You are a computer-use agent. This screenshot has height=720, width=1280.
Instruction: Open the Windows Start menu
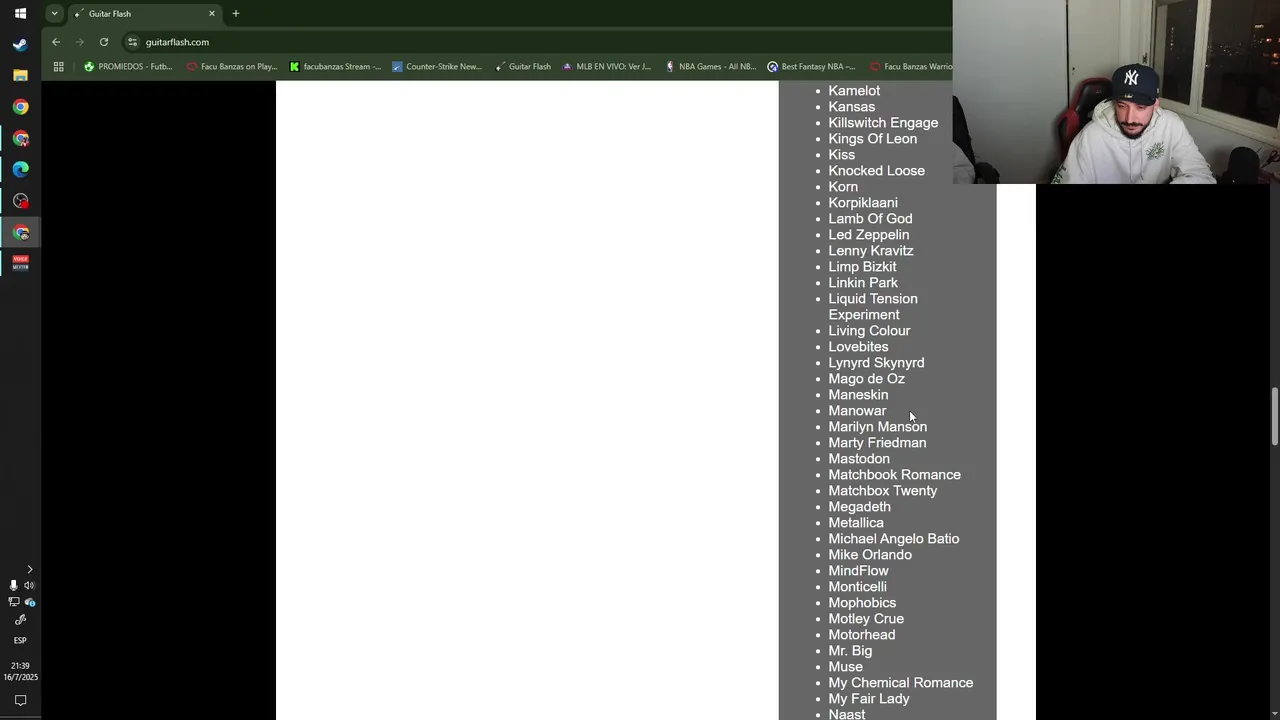click(20, 14)
